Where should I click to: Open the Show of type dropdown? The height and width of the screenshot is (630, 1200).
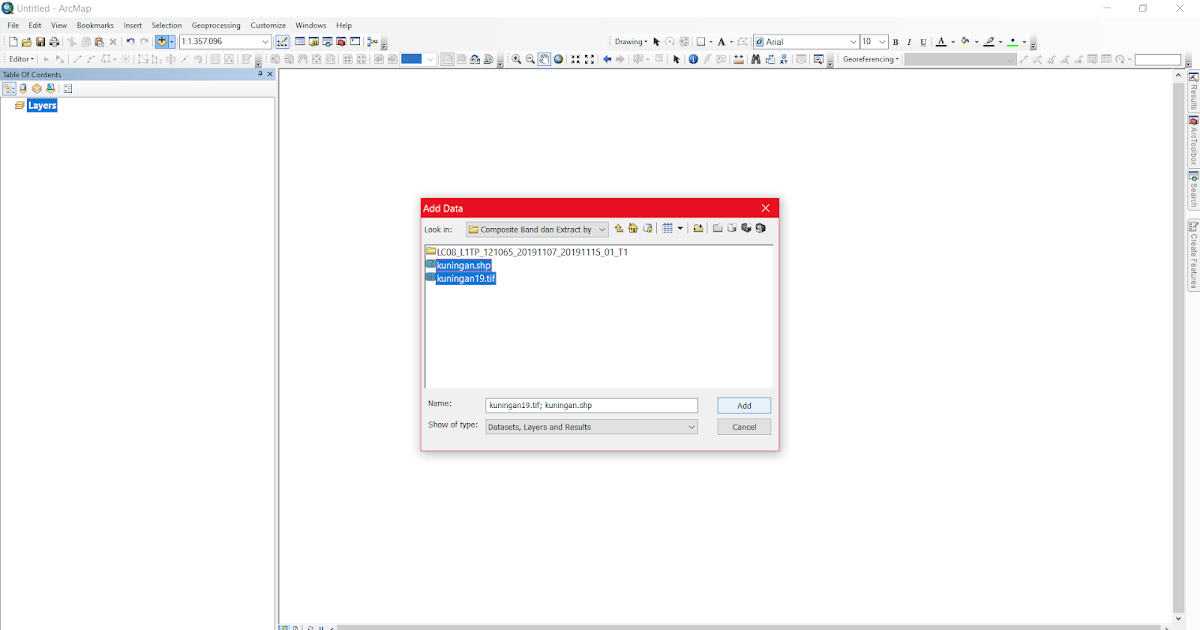click(691, 427)
